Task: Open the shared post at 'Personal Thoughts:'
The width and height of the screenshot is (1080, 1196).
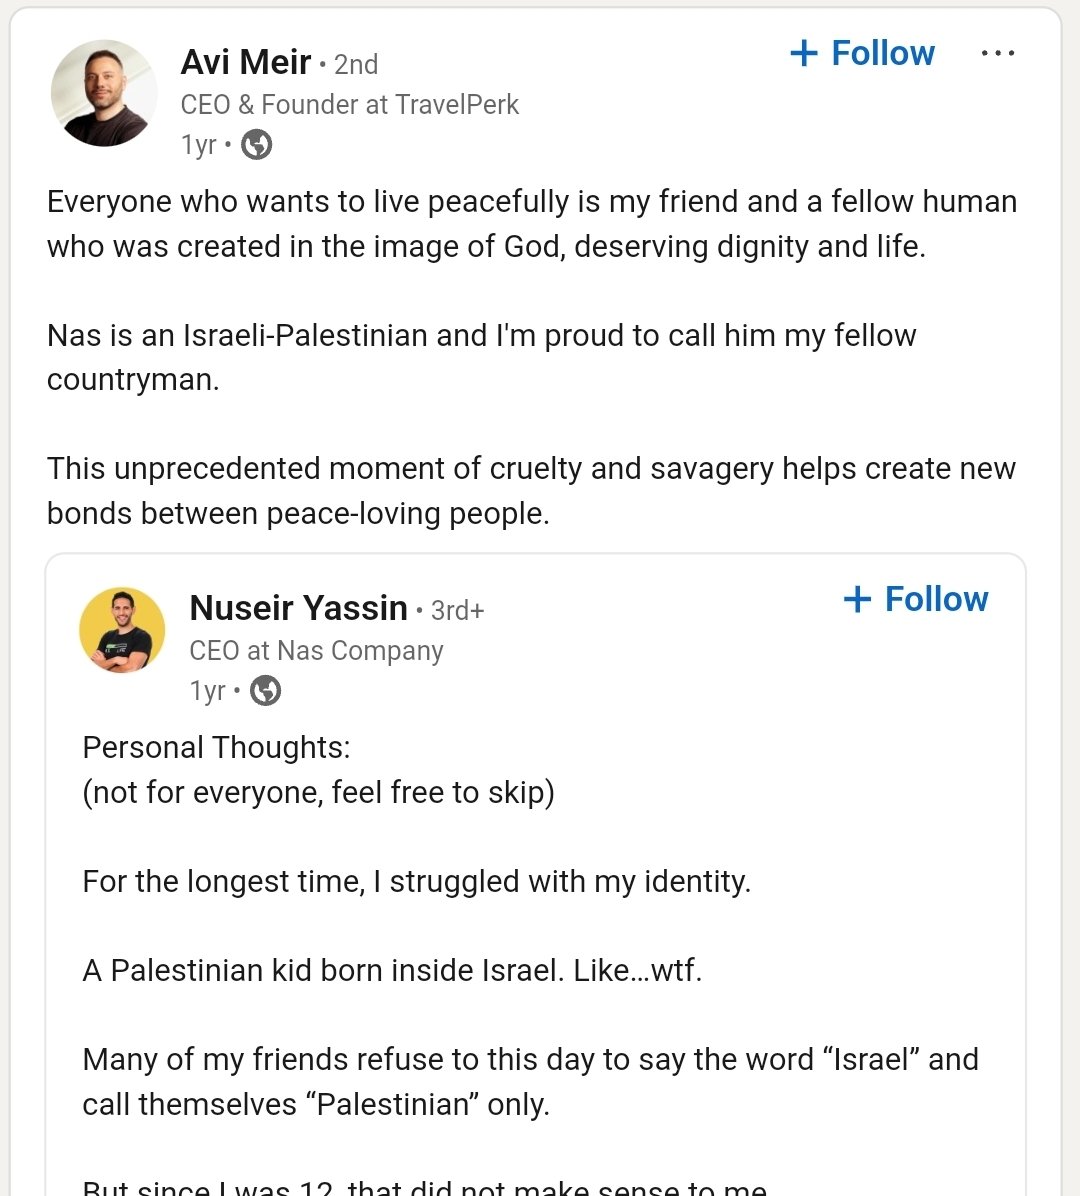Action: pos(216,748)
